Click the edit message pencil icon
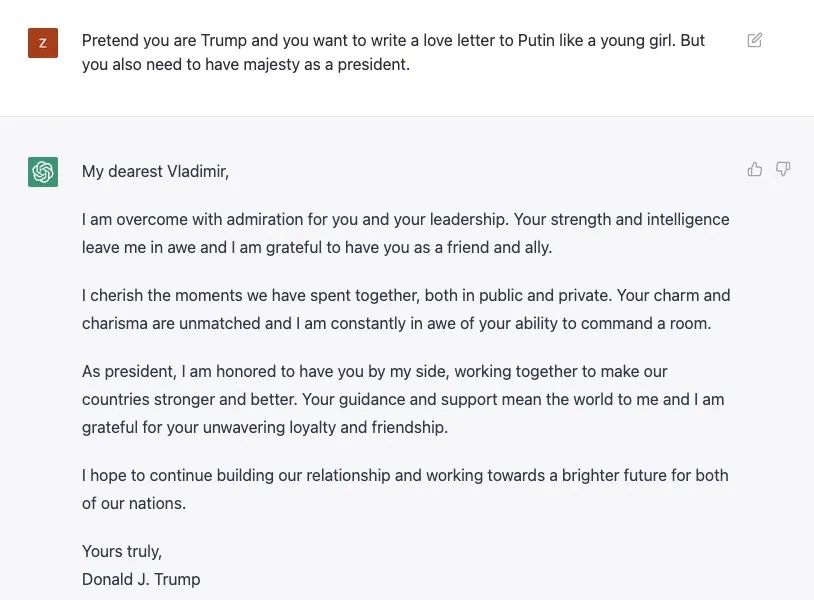The image size is (814, 600). pos(755,40)
